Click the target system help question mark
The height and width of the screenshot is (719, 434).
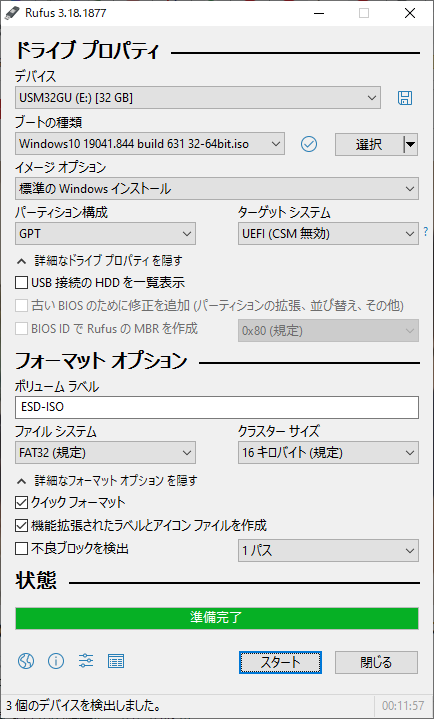tap(426, 232)
